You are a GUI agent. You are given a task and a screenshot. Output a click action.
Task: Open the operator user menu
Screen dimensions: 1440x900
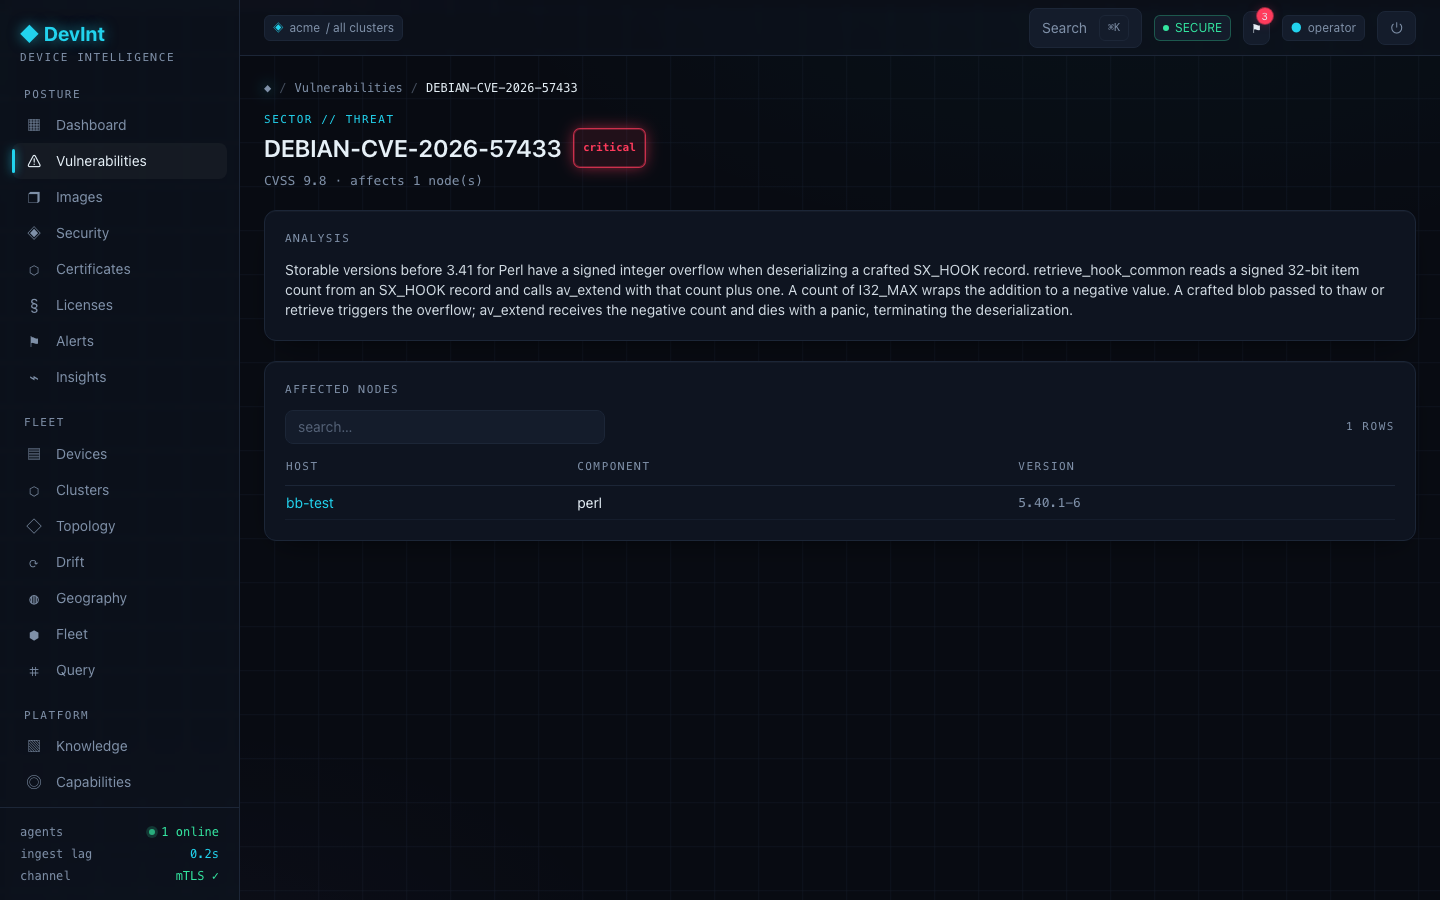1323,28
